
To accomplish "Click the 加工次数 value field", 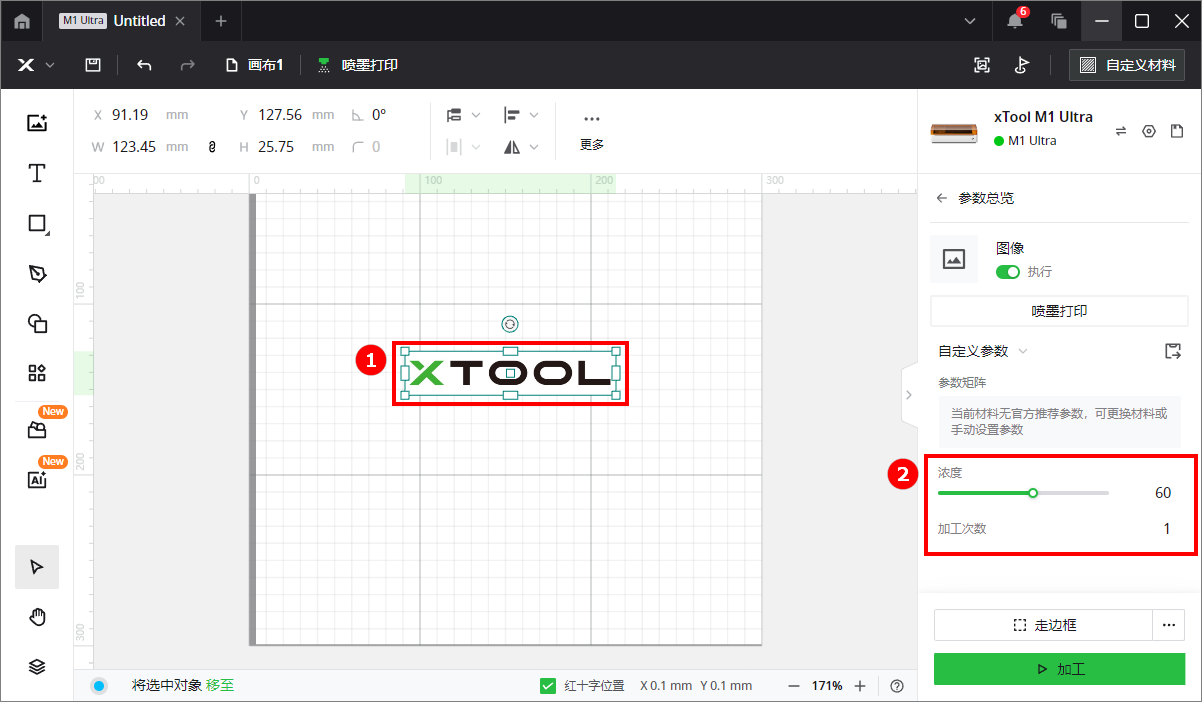I will pos(1166,528).
